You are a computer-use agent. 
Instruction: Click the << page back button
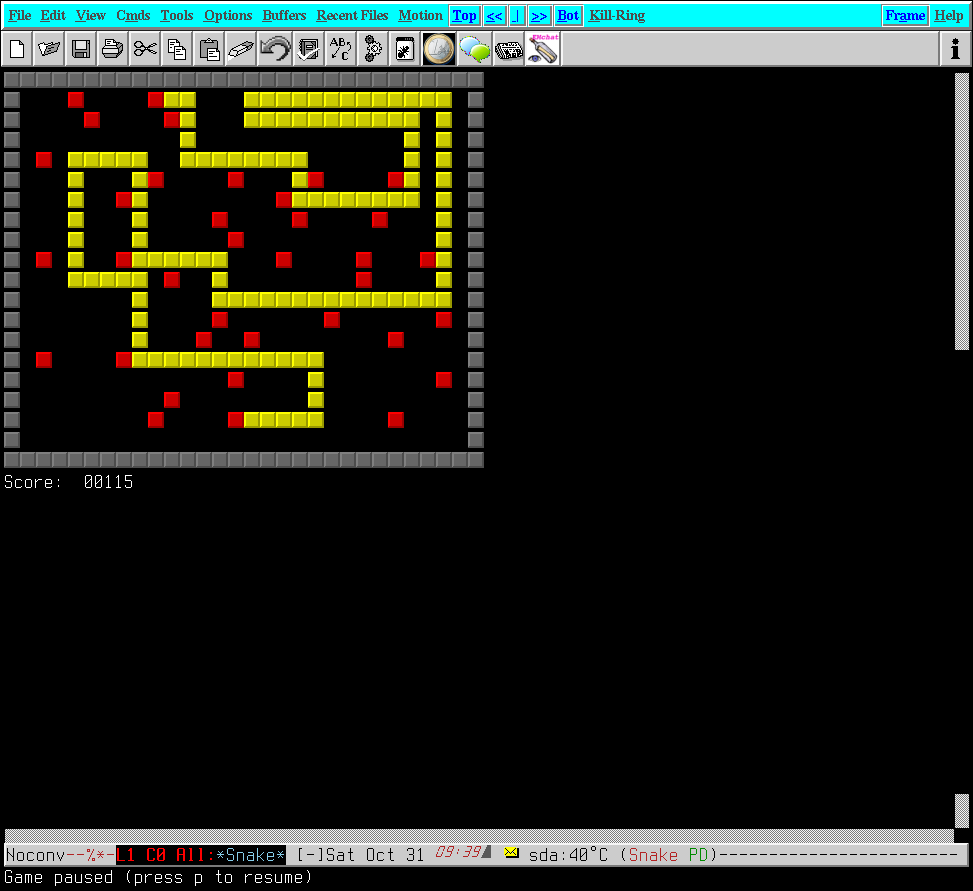point(494,16)
